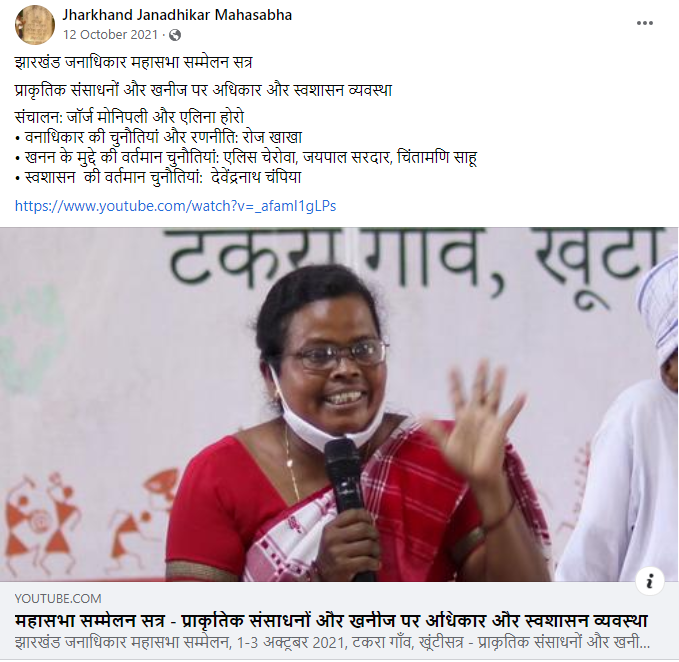Click the bullet beginning 'खनन के मुद्दे'
The image size is (679, 662).
246,157
